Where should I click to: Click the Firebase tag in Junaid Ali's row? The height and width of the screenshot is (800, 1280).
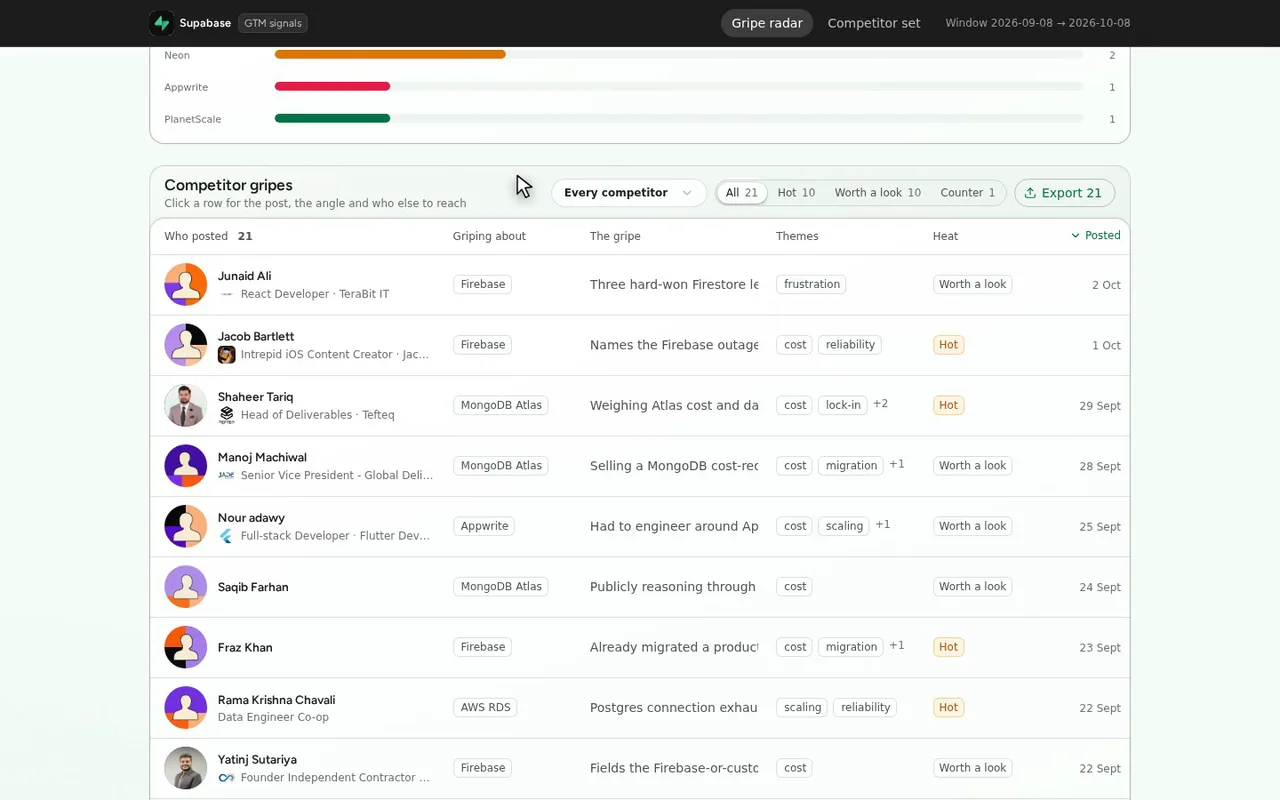(x=483, y=285)
